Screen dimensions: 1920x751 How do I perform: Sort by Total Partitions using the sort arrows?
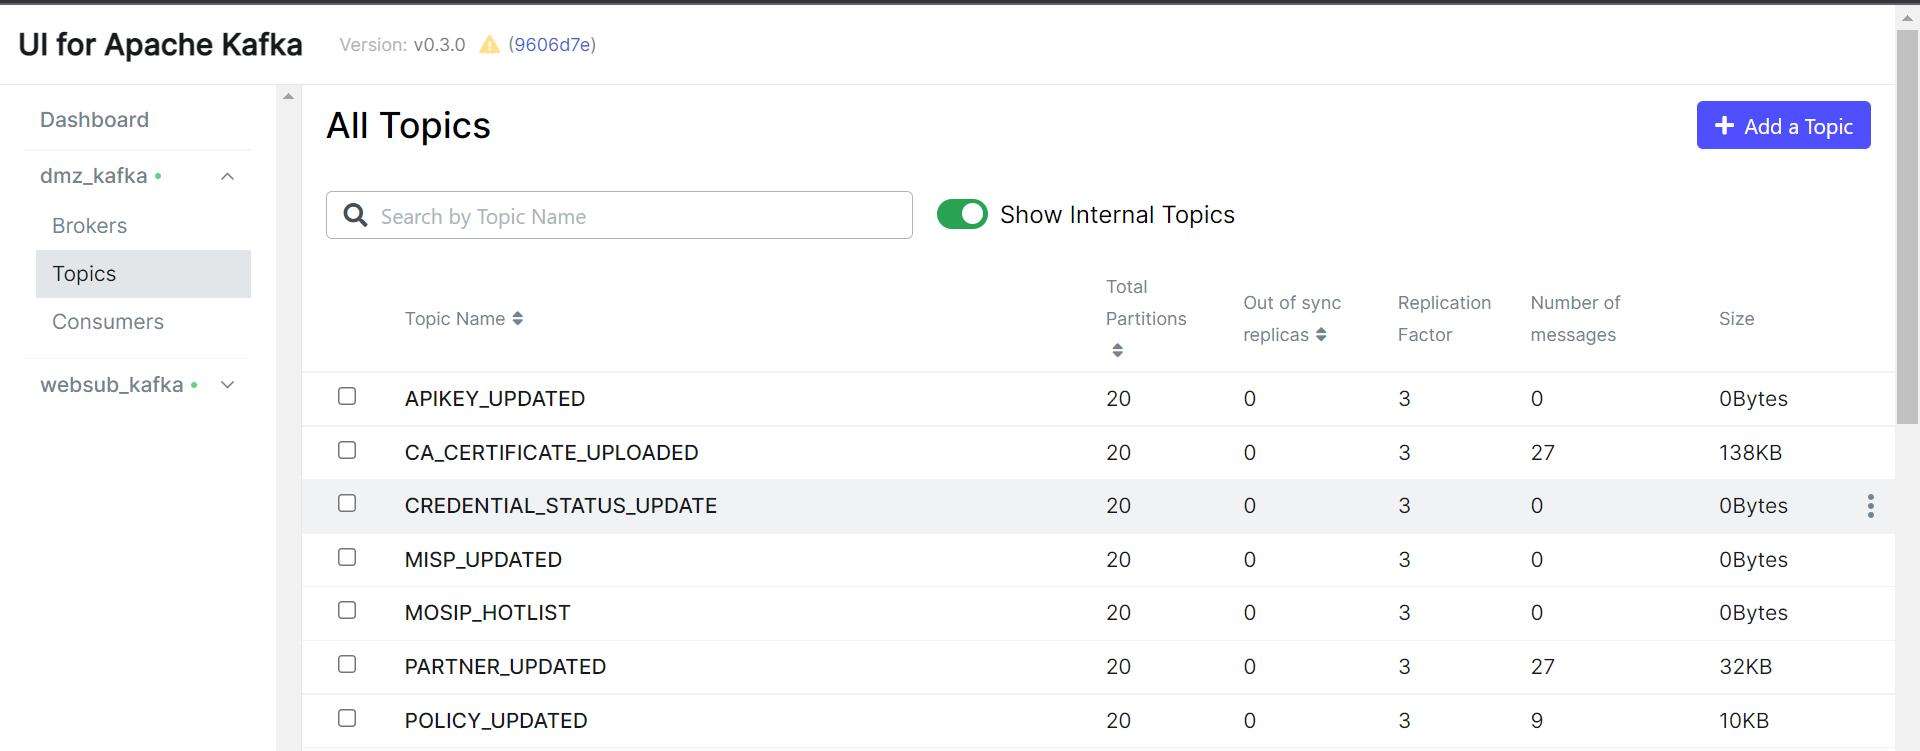[x=1117, y=350]
